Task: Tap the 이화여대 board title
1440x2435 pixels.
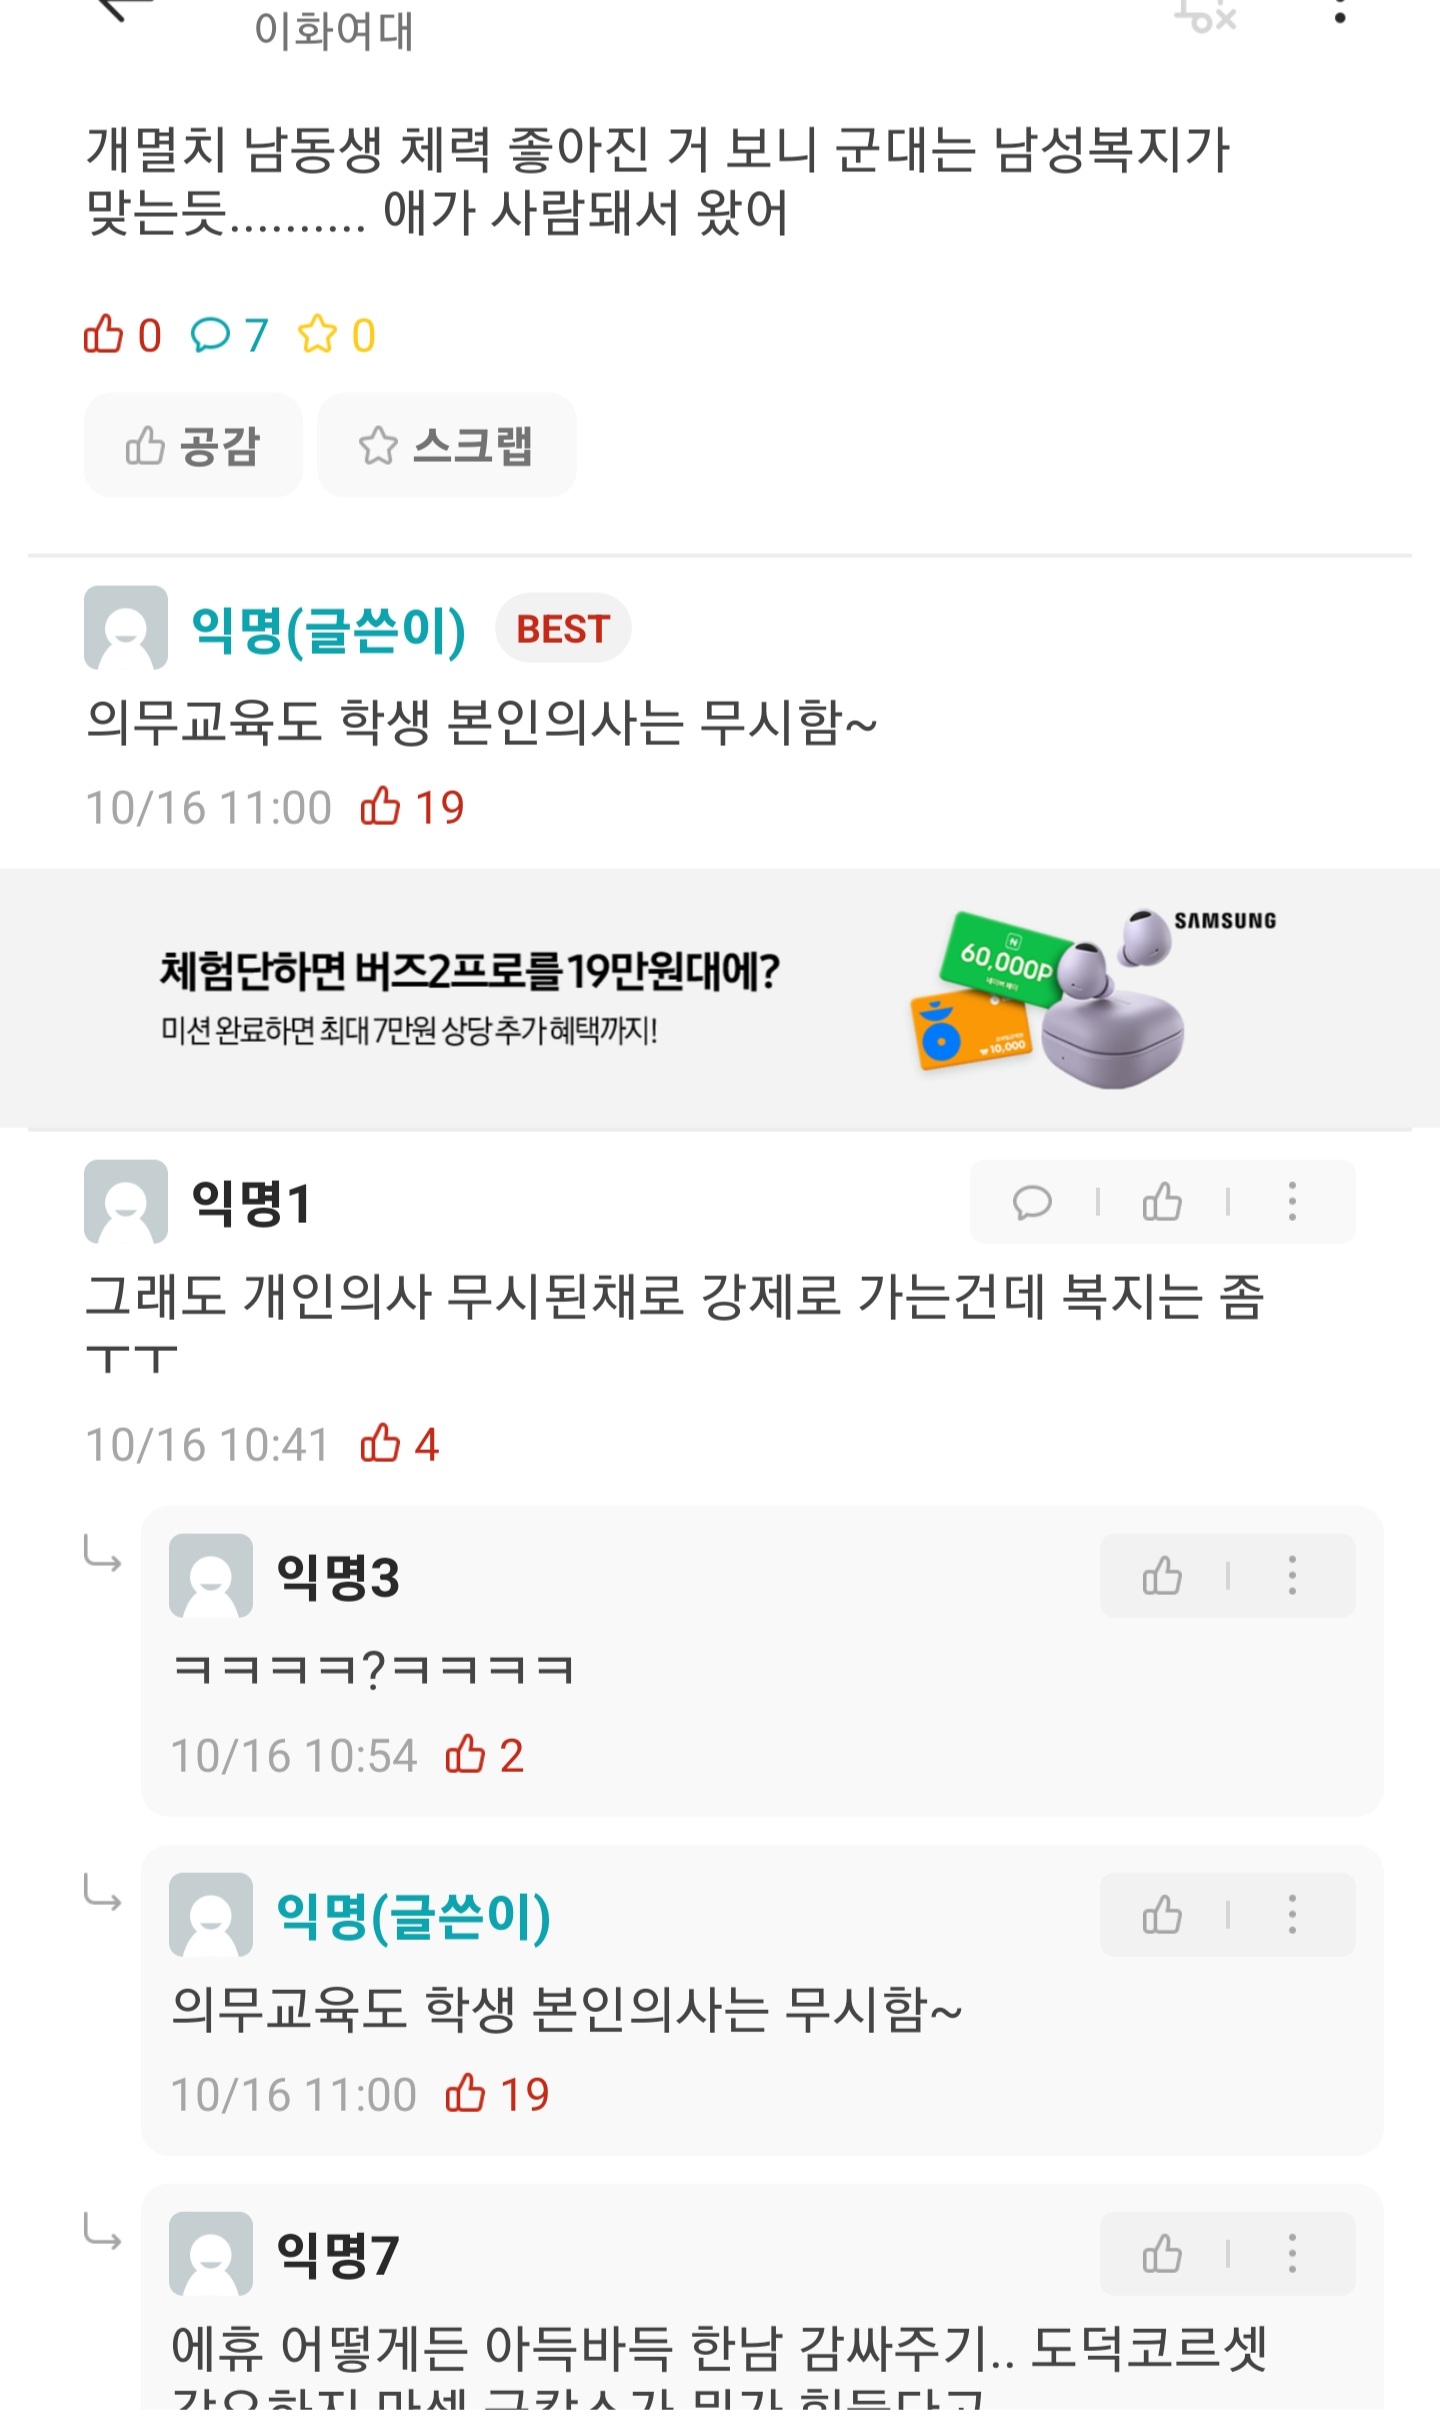Action: pos(334,30)
